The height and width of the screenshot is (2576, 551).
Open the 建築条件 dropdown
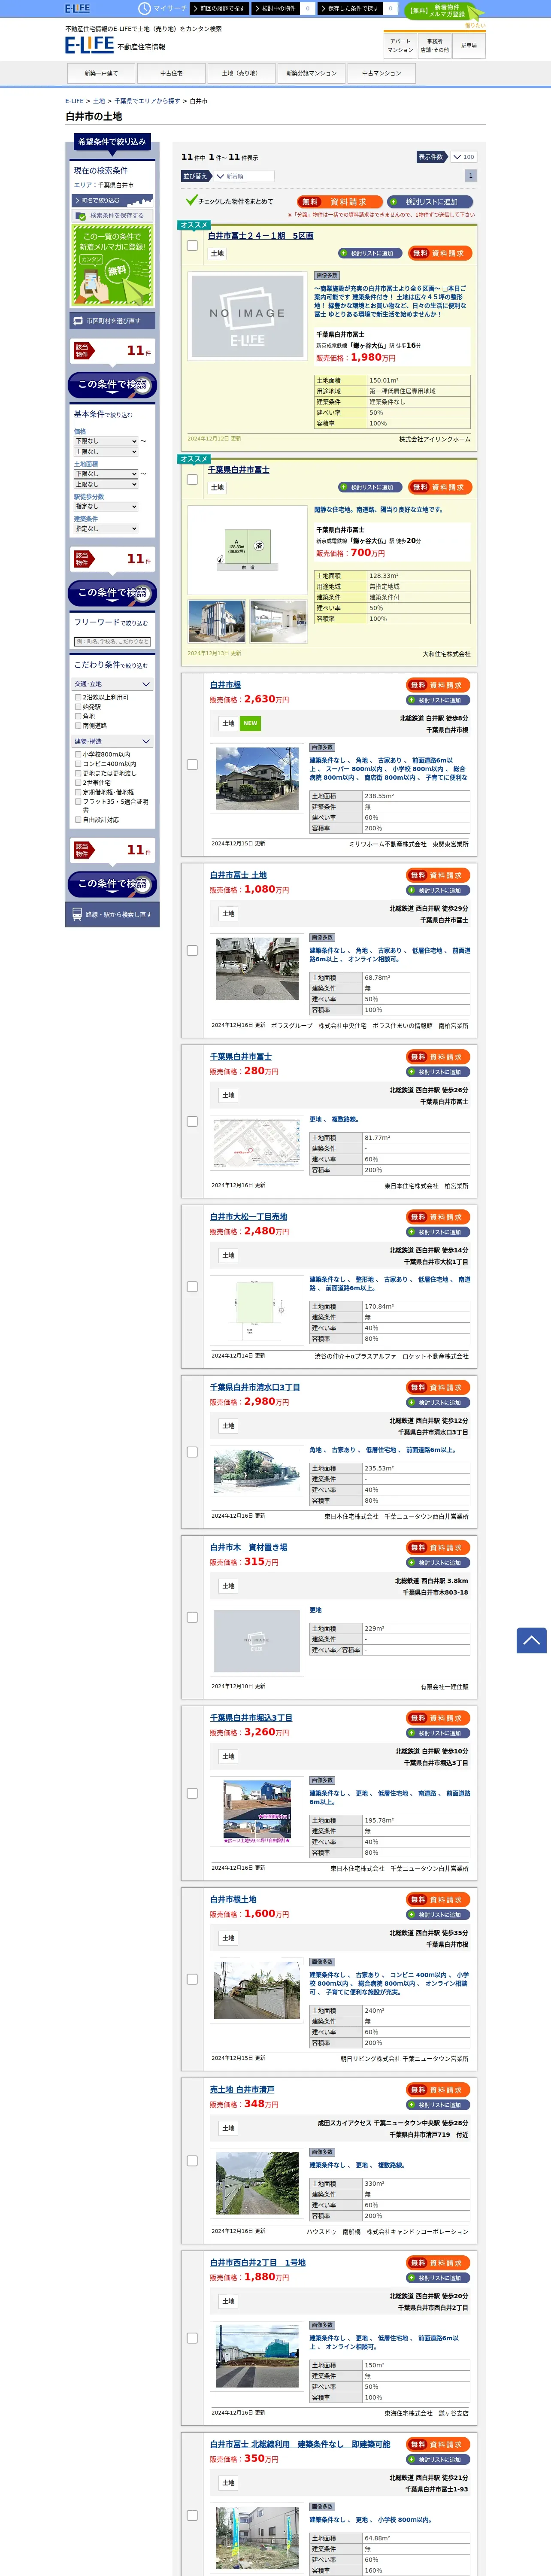[106, 529]
